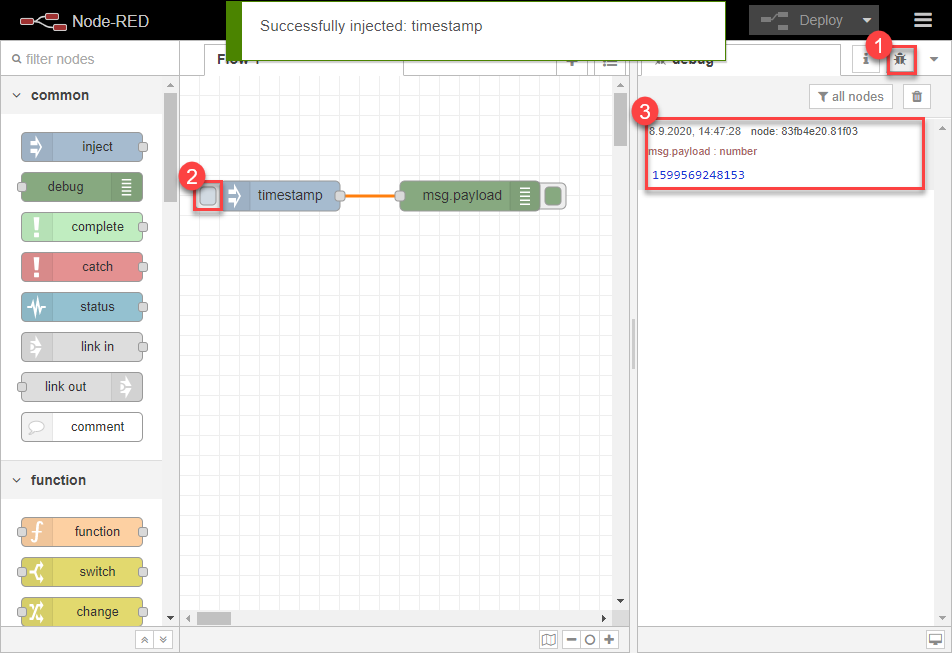Image resolution: width=952 pixels, height=653 pixels.
Task: Filter debug messages with 'all nodes' toggle
Action: point(851,96)
